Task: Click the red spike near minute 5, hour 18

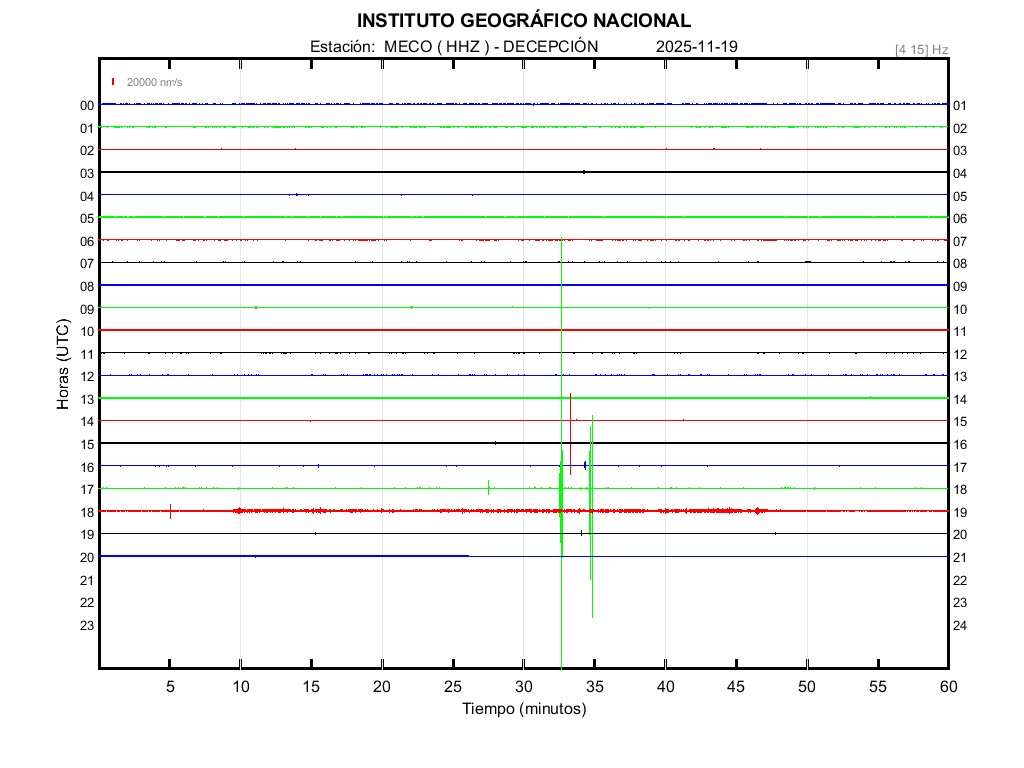Action: pyautogui.click(x=171, y=511)
